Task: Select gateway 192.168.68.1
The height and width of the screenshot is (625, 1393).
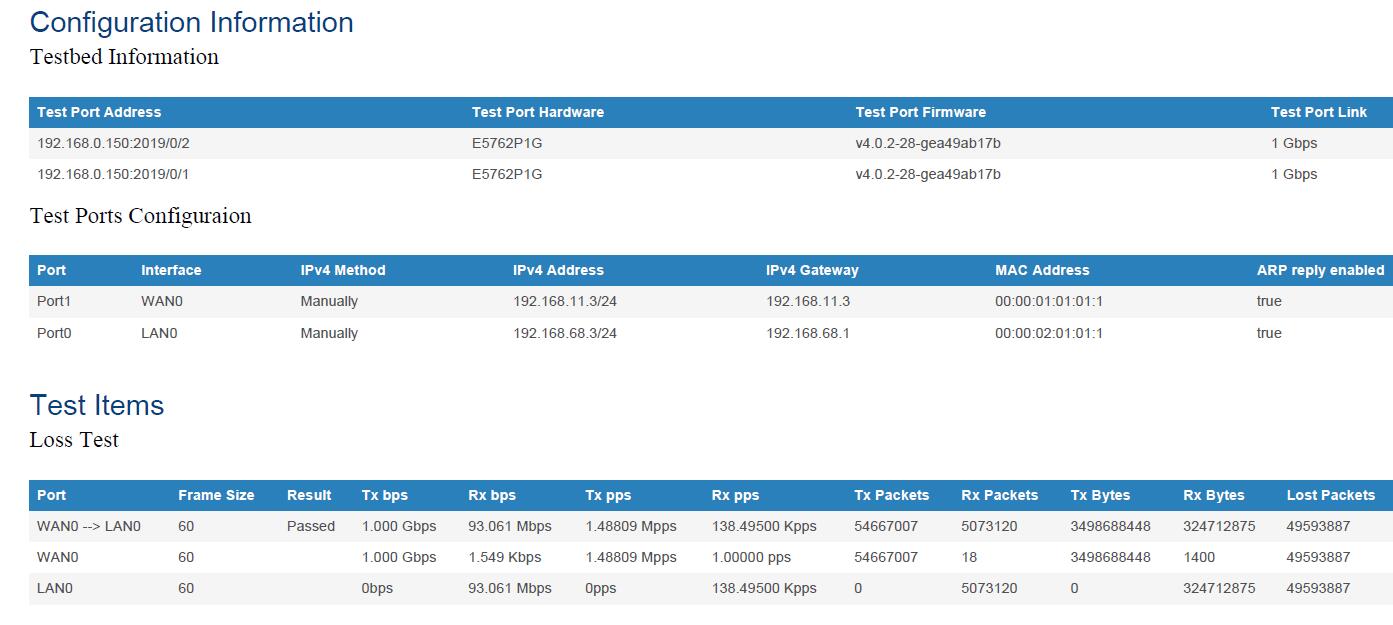Action: (808, 333)
